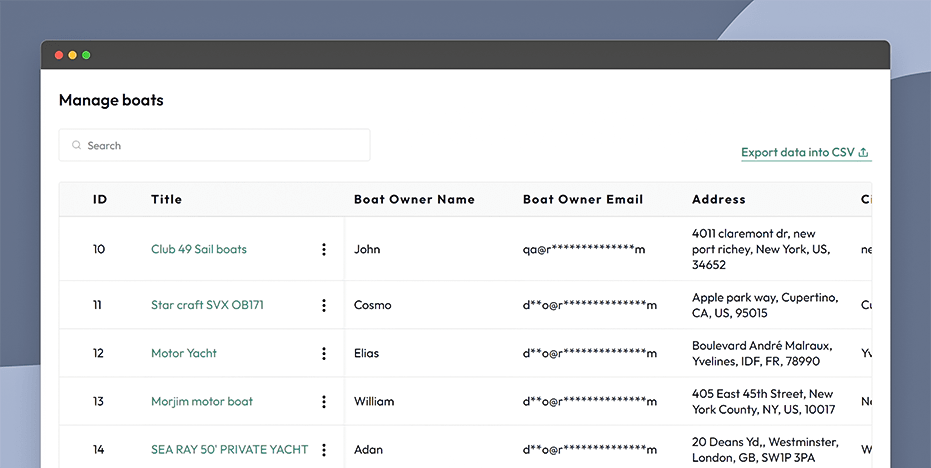
Task: Click the 405 East 45th Street address
Action: tap(763, 401)
